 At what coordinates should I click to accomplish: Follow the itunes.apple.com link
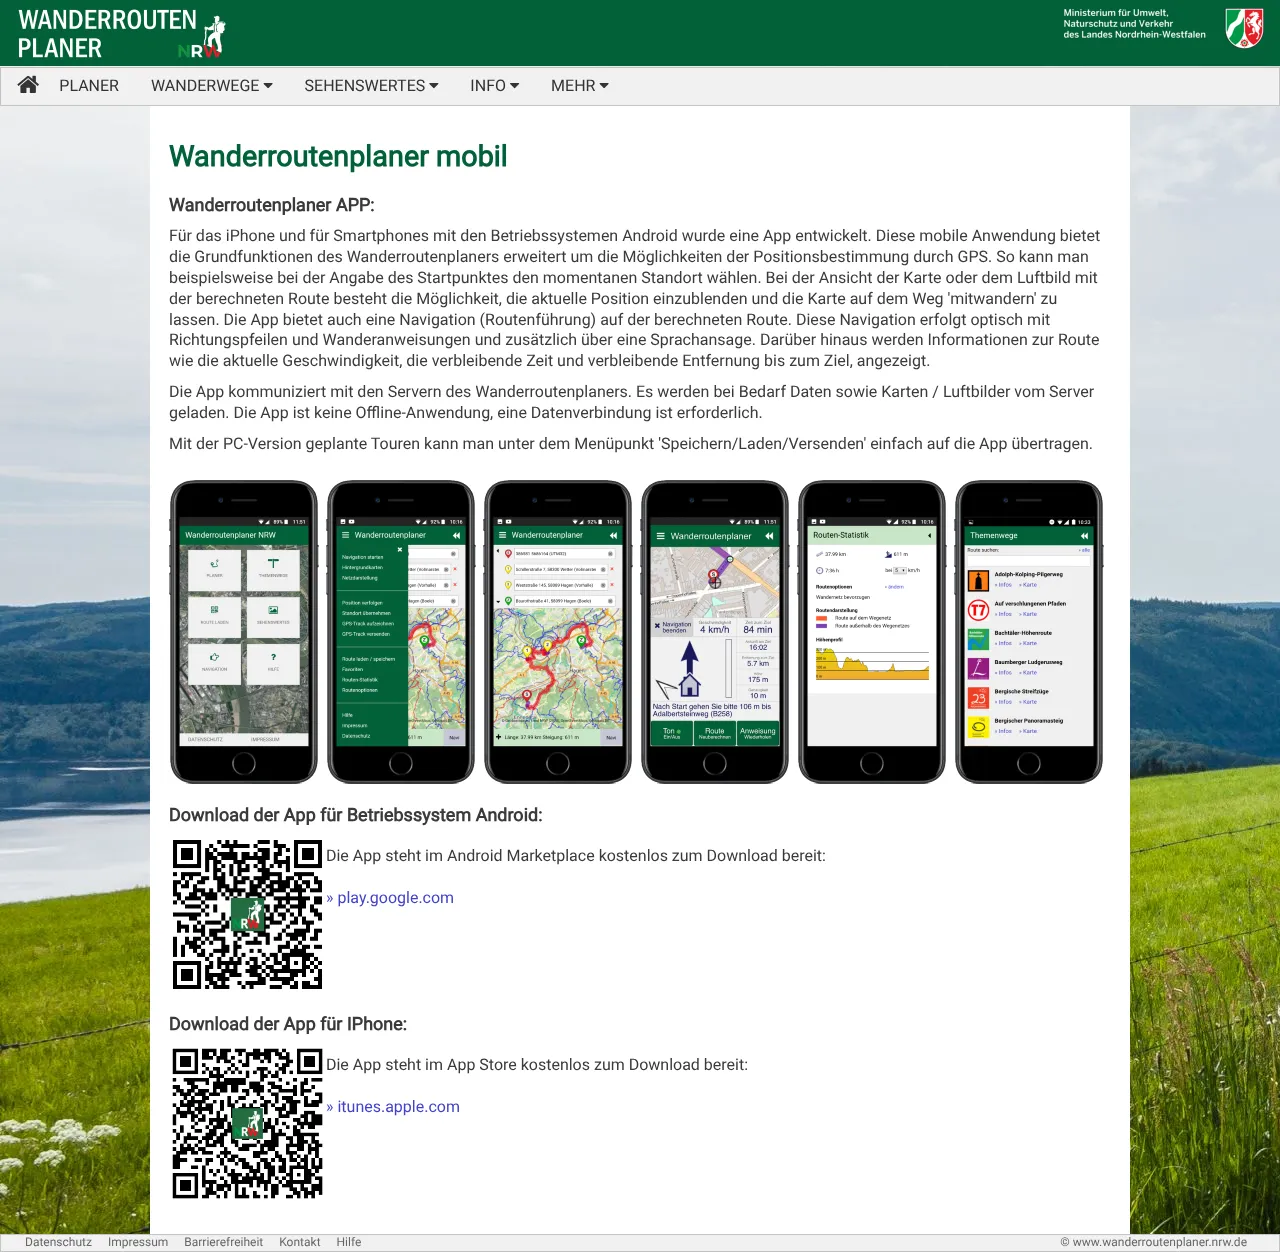click(x=398, y=1107)
